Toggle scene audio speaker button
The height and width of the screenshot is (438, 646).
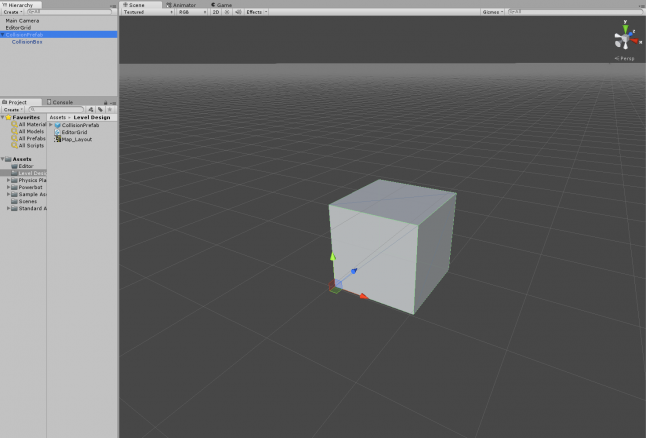click(237, 12)
